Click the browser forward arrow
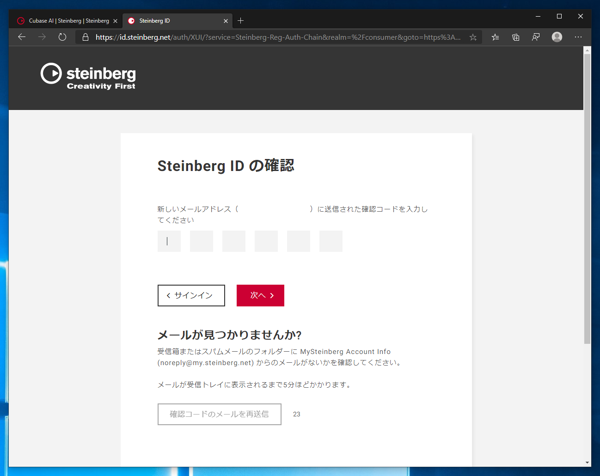600x476 pixels. point(42,37)
